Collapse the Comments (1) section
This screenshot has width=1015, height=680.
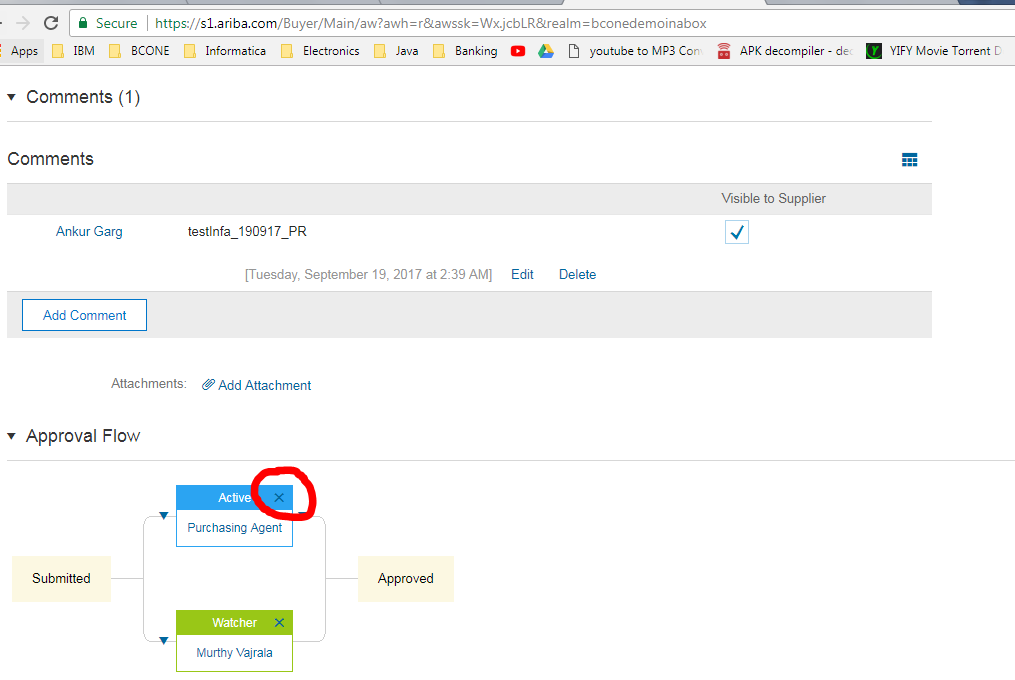click(x=11, y=97)
